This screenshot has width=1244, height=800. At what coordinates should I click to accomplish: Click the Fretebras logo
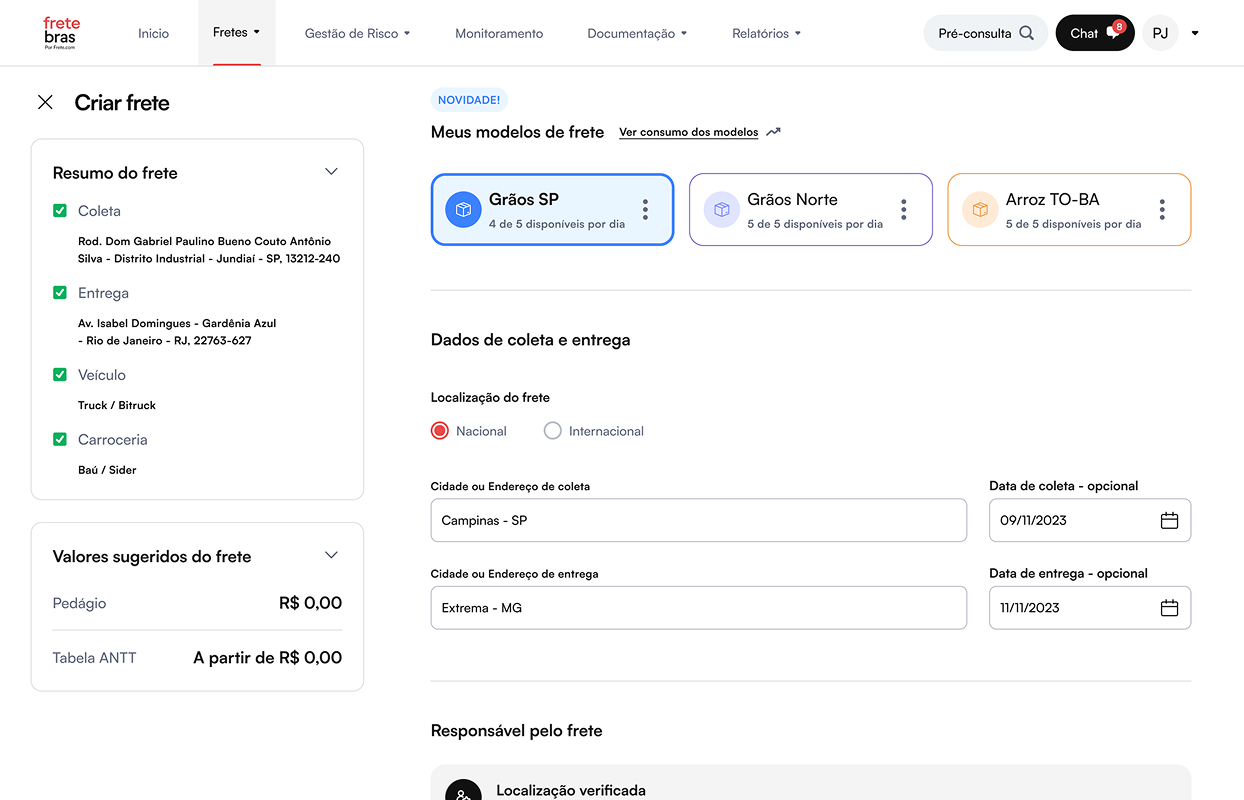(x=61, y=33)
